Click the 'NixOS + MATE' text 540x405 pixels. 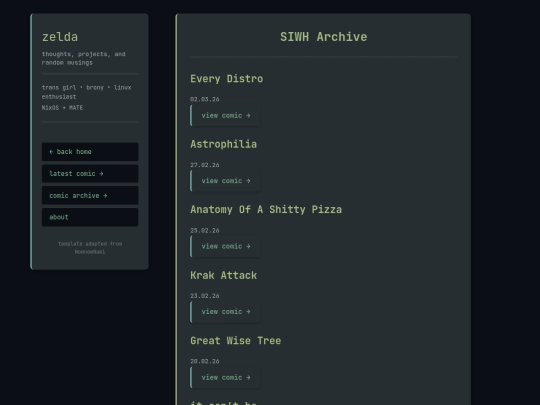pos(62,108)
